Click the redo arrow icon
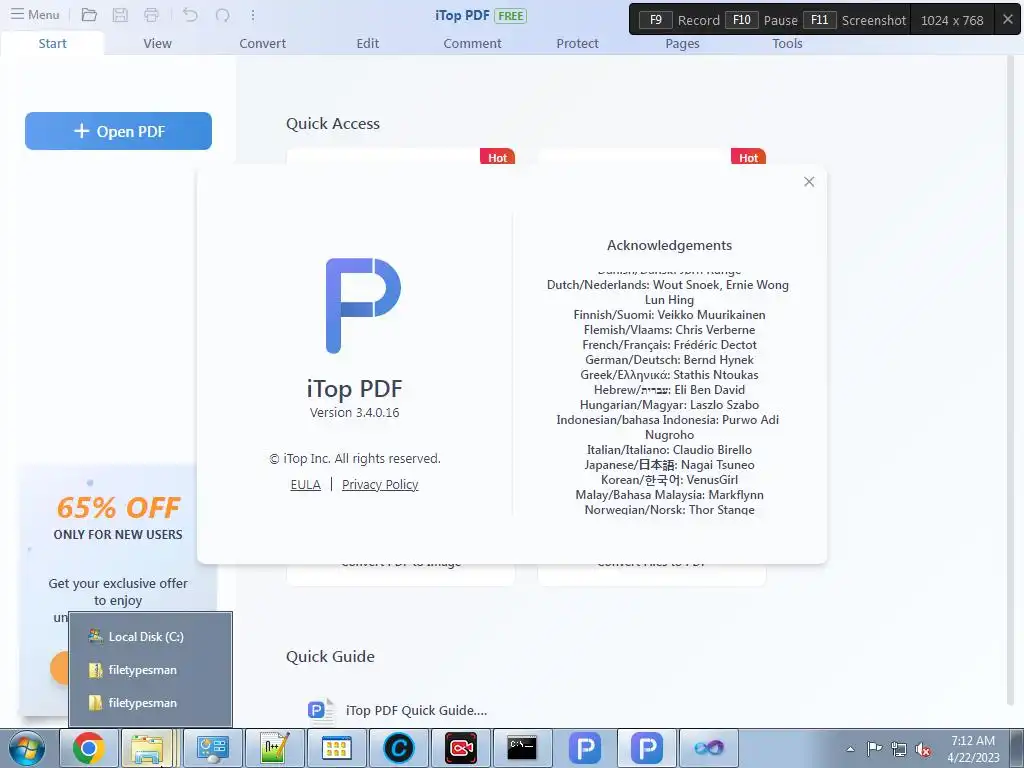 point(223,15)
